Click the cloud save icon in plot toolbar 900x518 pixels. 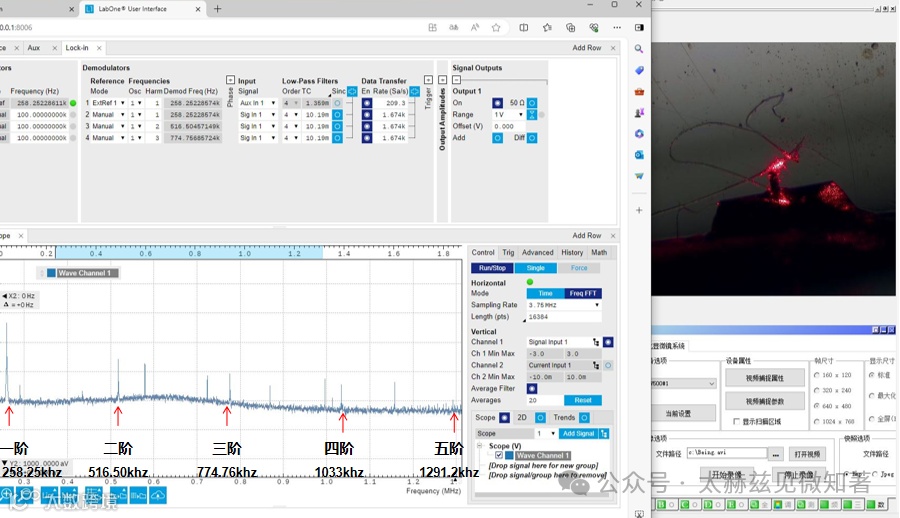158,495
